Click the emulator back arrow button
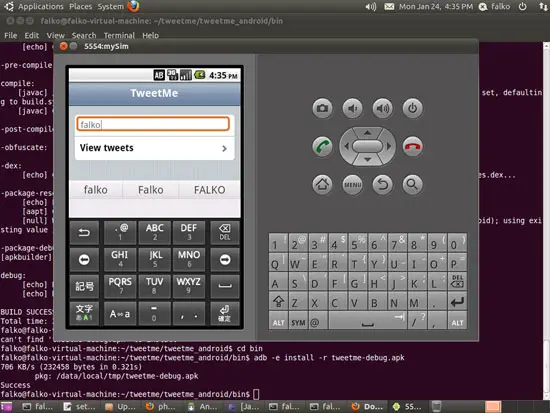550x413 pixels. [x=383, y=184]
